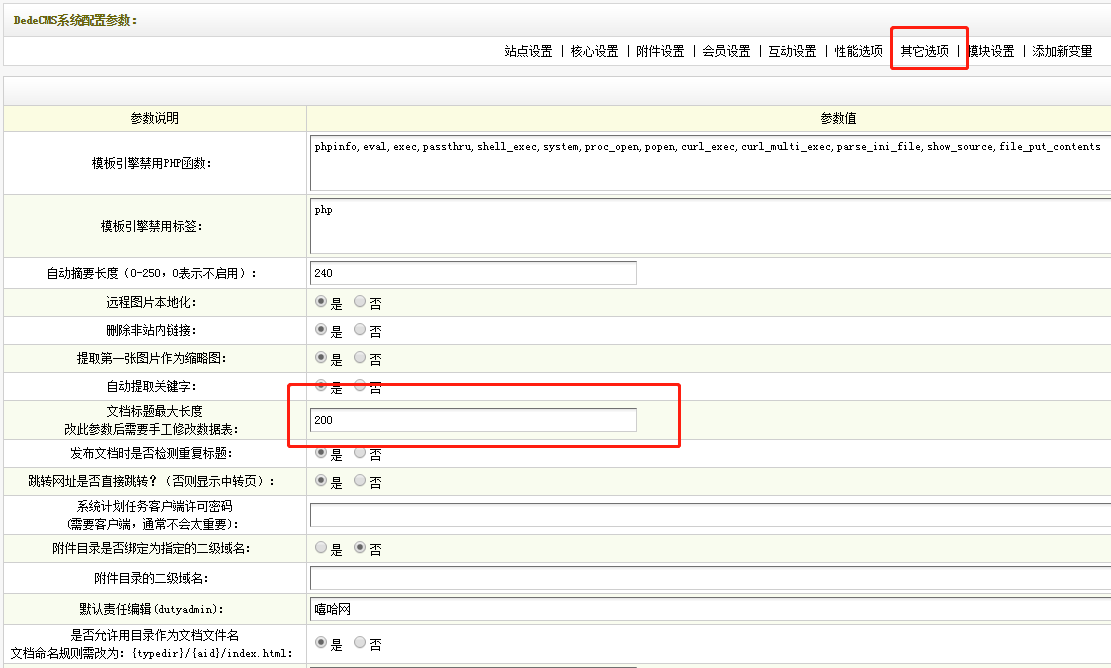The width and height of the screenshot is (1111, 668).
Task: Click the 添加新变量 link
Action: [1062, 51]
